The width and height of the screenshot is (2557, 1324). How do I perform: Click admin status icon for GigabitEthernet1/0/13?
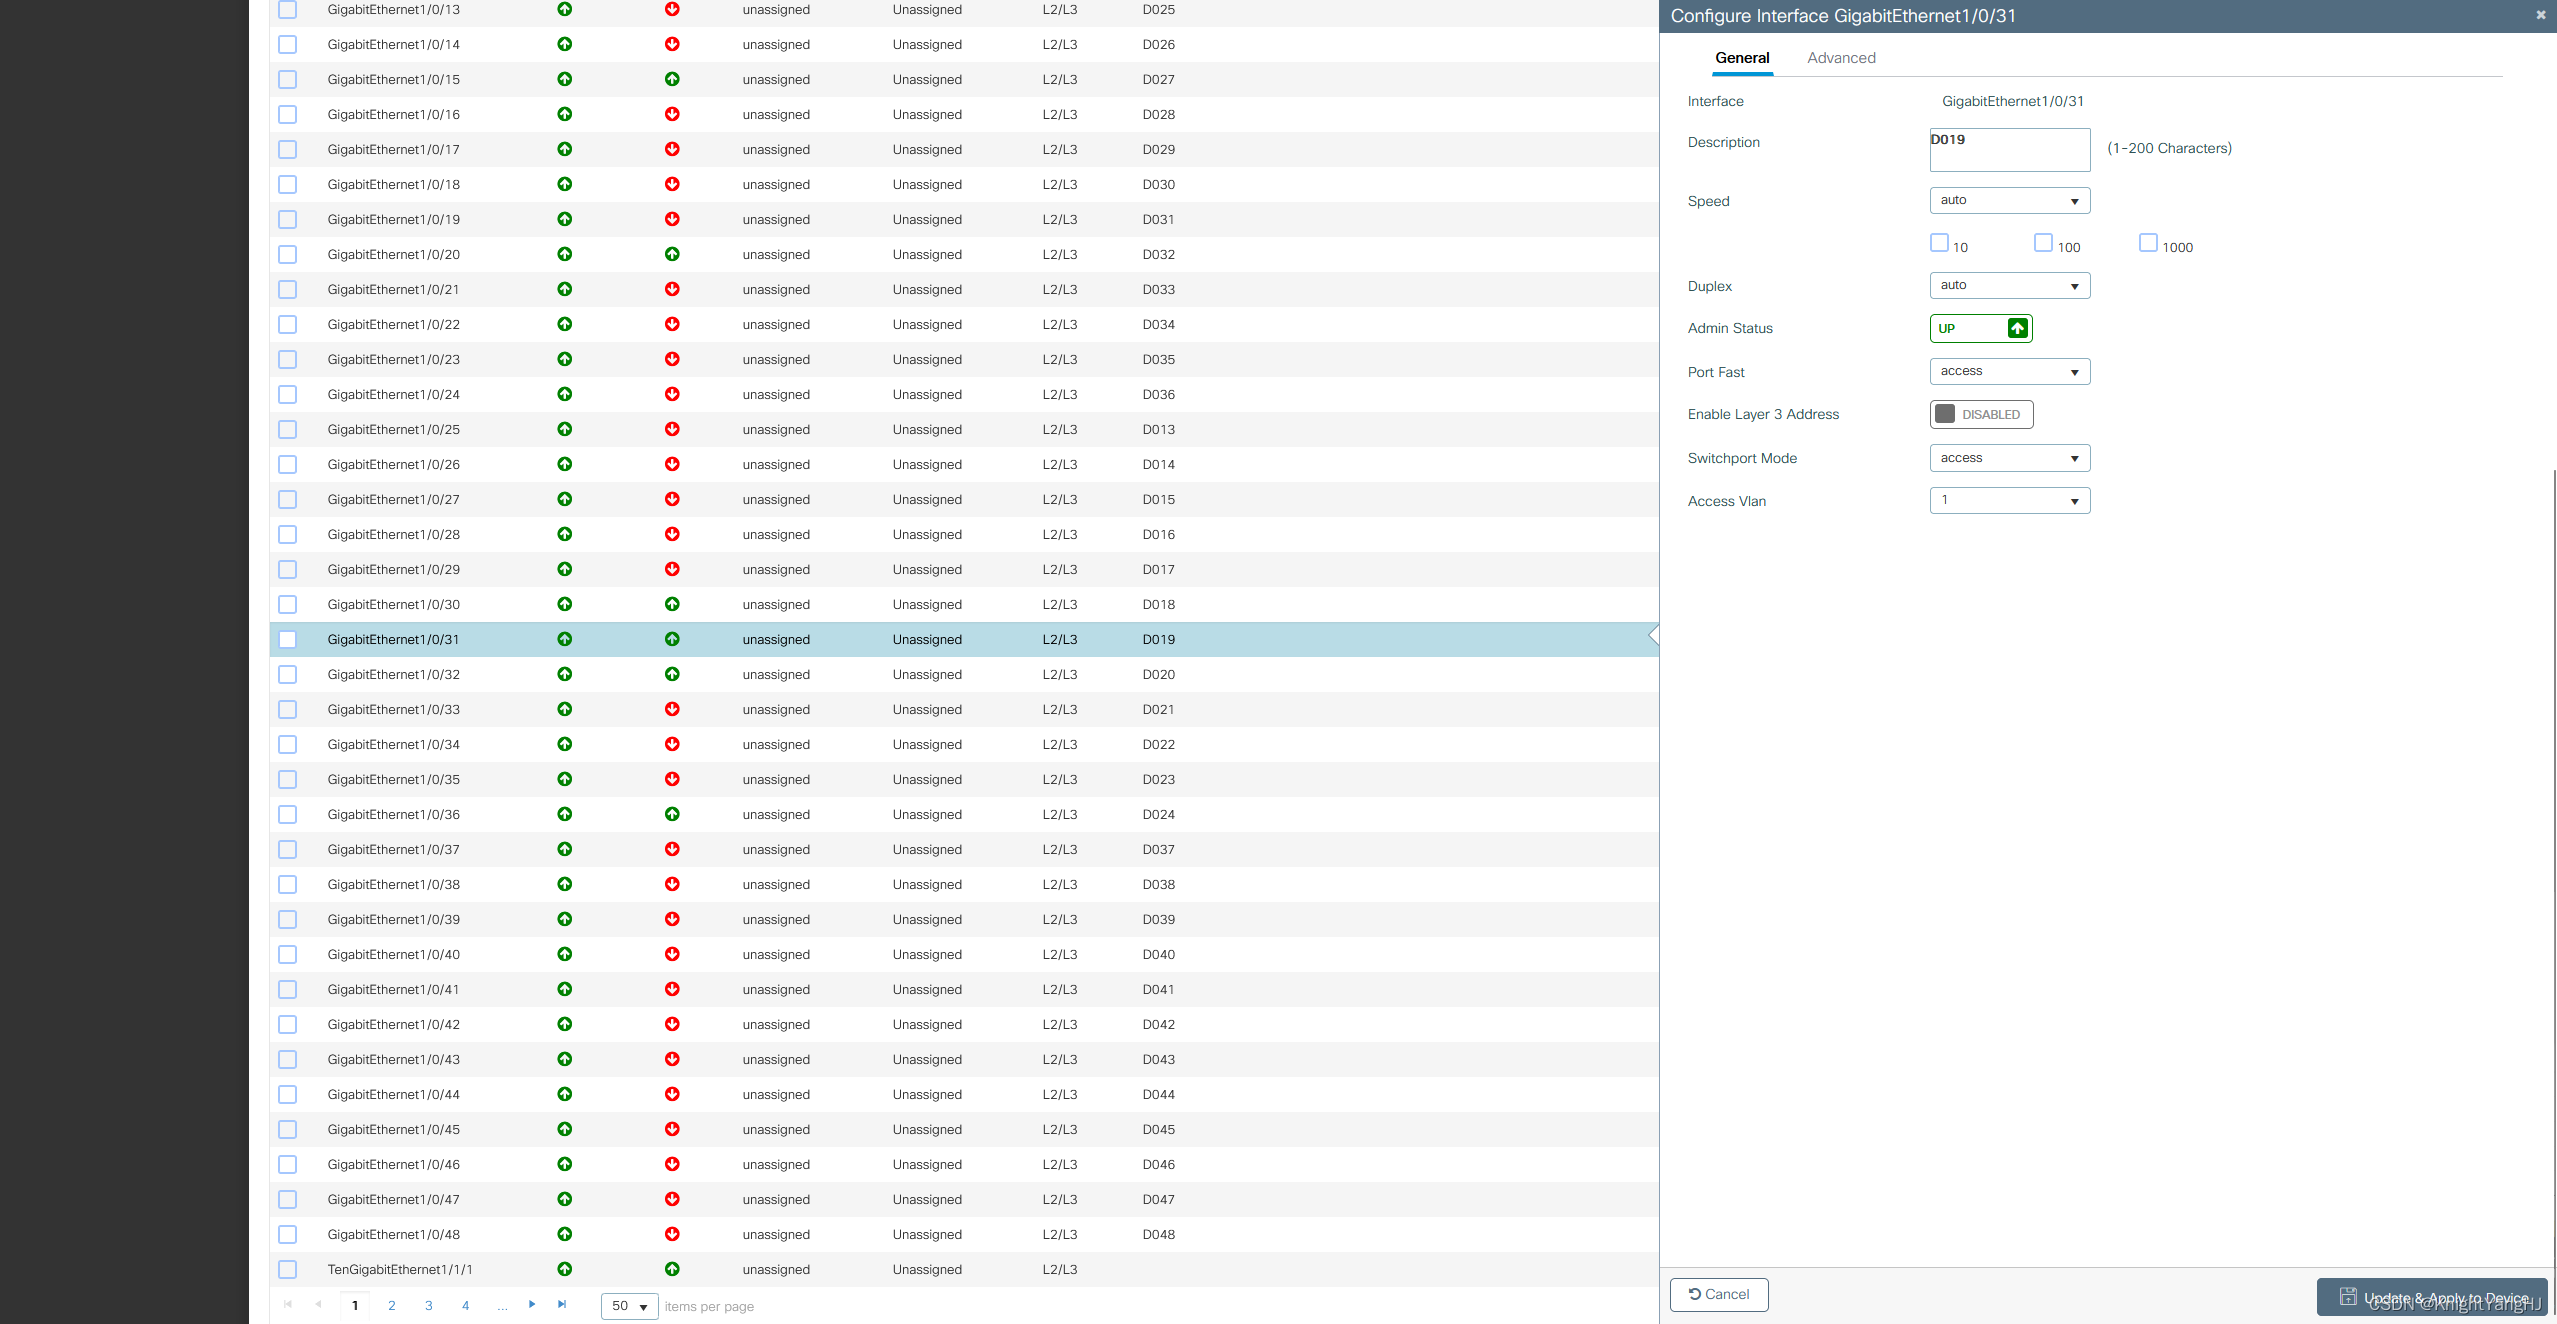[565, 9]
